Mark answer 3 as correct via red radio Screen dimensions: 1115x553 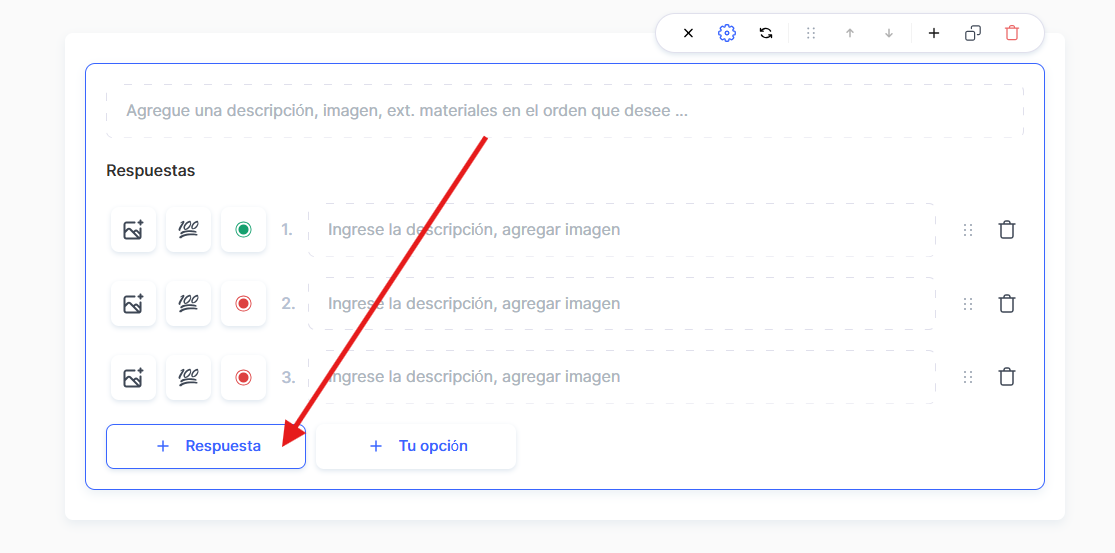243,377
